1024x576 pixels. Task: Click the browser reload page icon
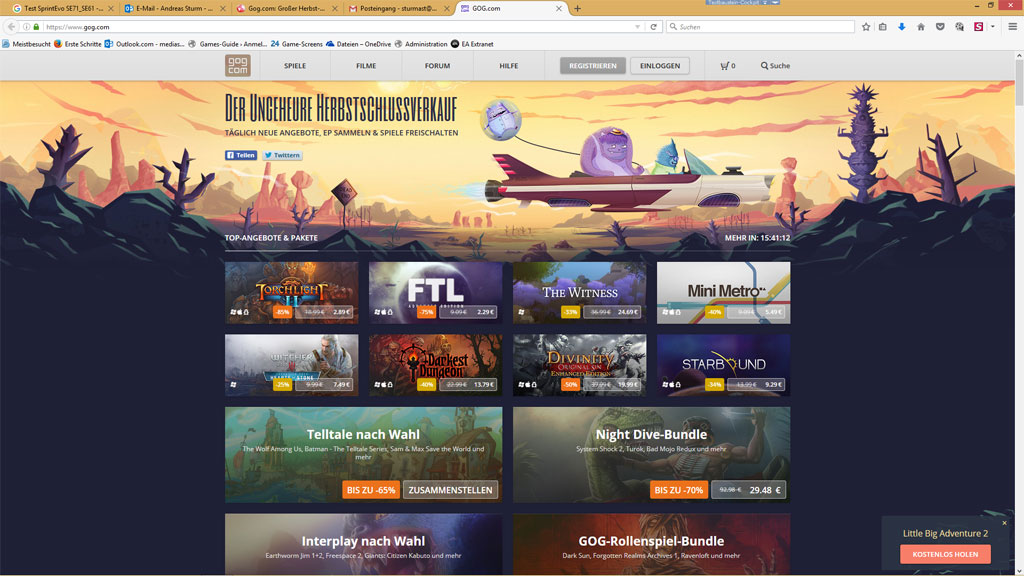[654, 27]
